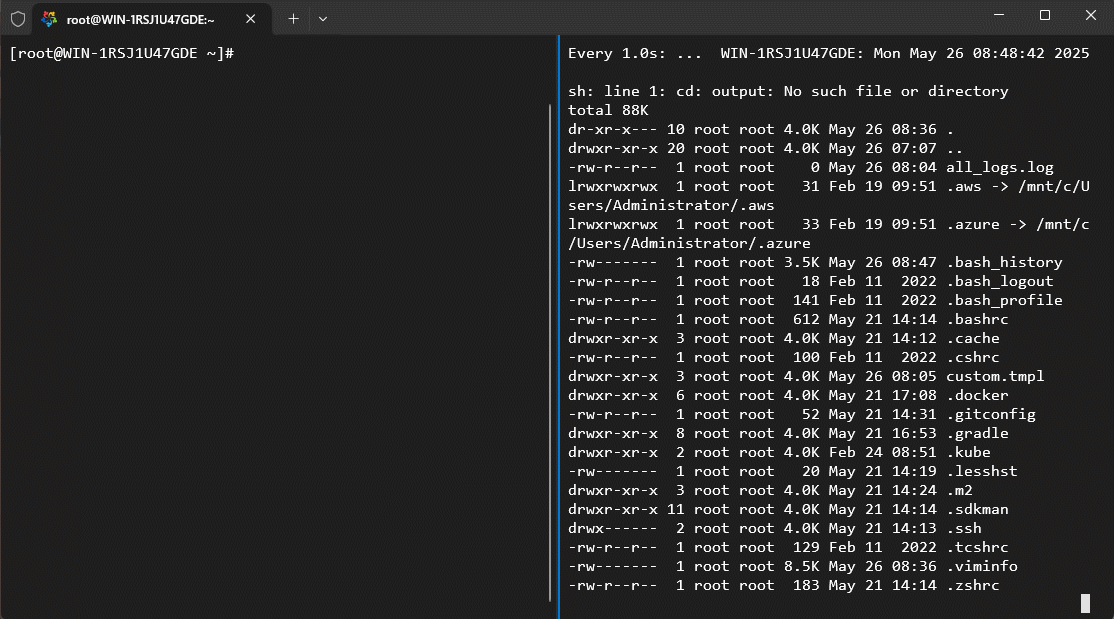Close the terminal window
1114x619 pixels.
click(1090, 15)
